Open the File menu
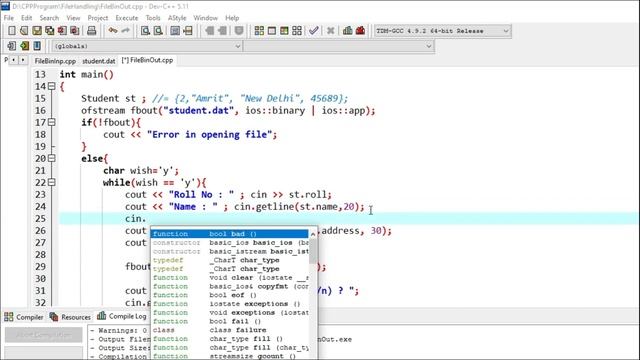Image resolution: width=640 pixels, height=360 pixels. click(9, 18)
